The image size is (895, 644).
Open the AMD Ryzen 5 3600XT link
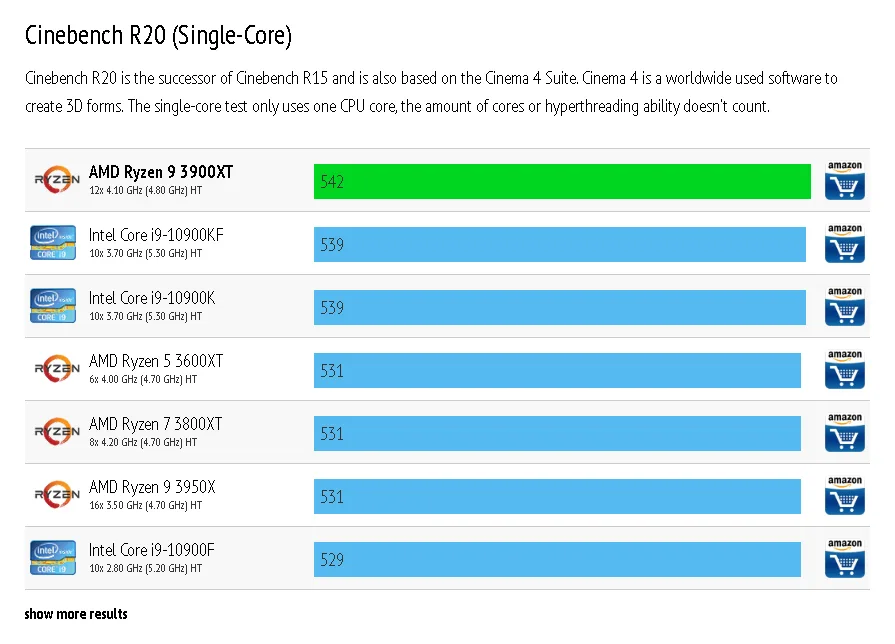[x=156, y=361]
